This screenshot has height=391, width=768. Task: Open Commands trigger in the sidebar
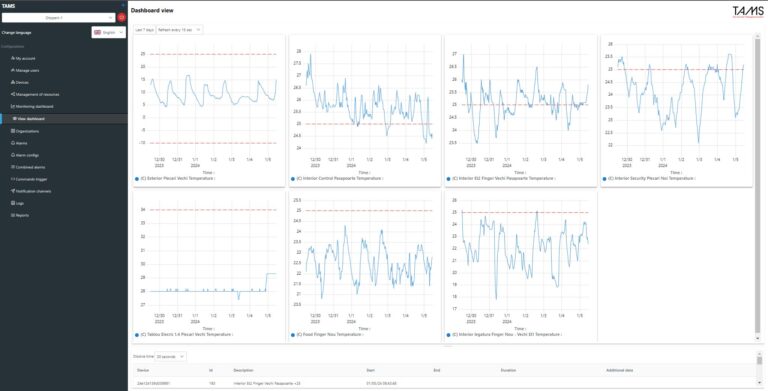pos(28,179)
